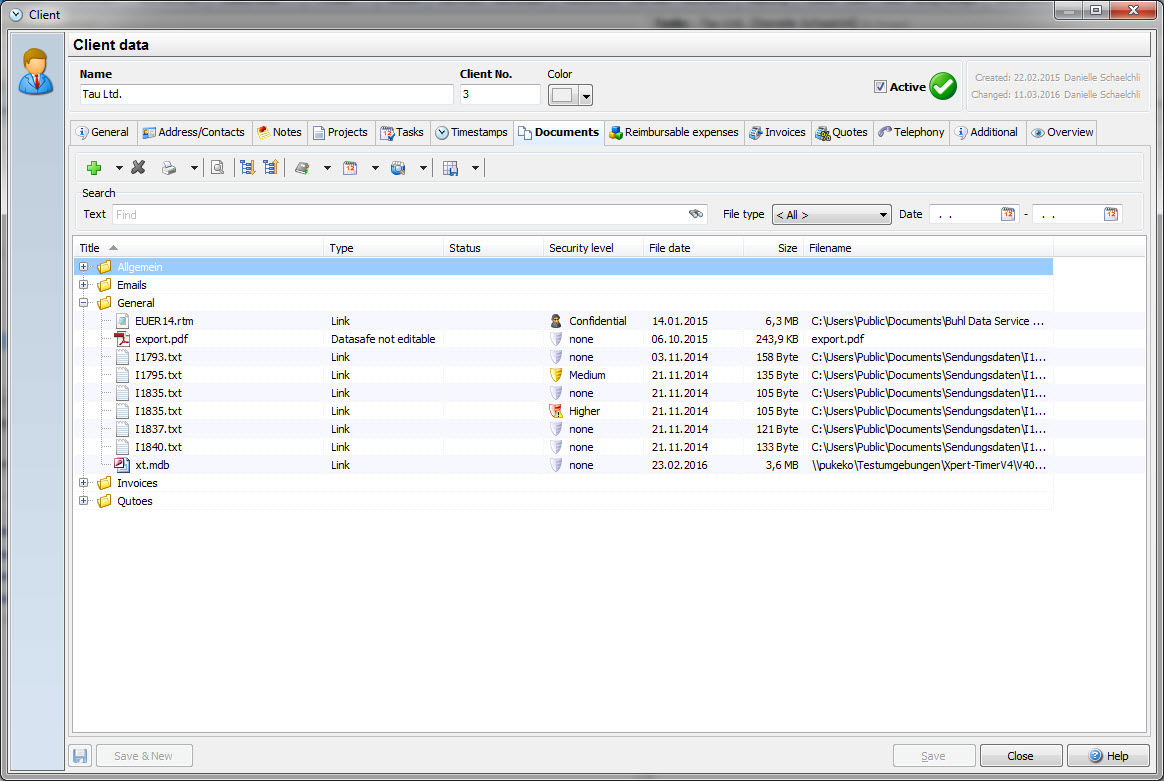Screen dimensions: 1164x781
Task: Collapse all tree nodes icon
Action: pyautogui.click(x=270, y=168)
